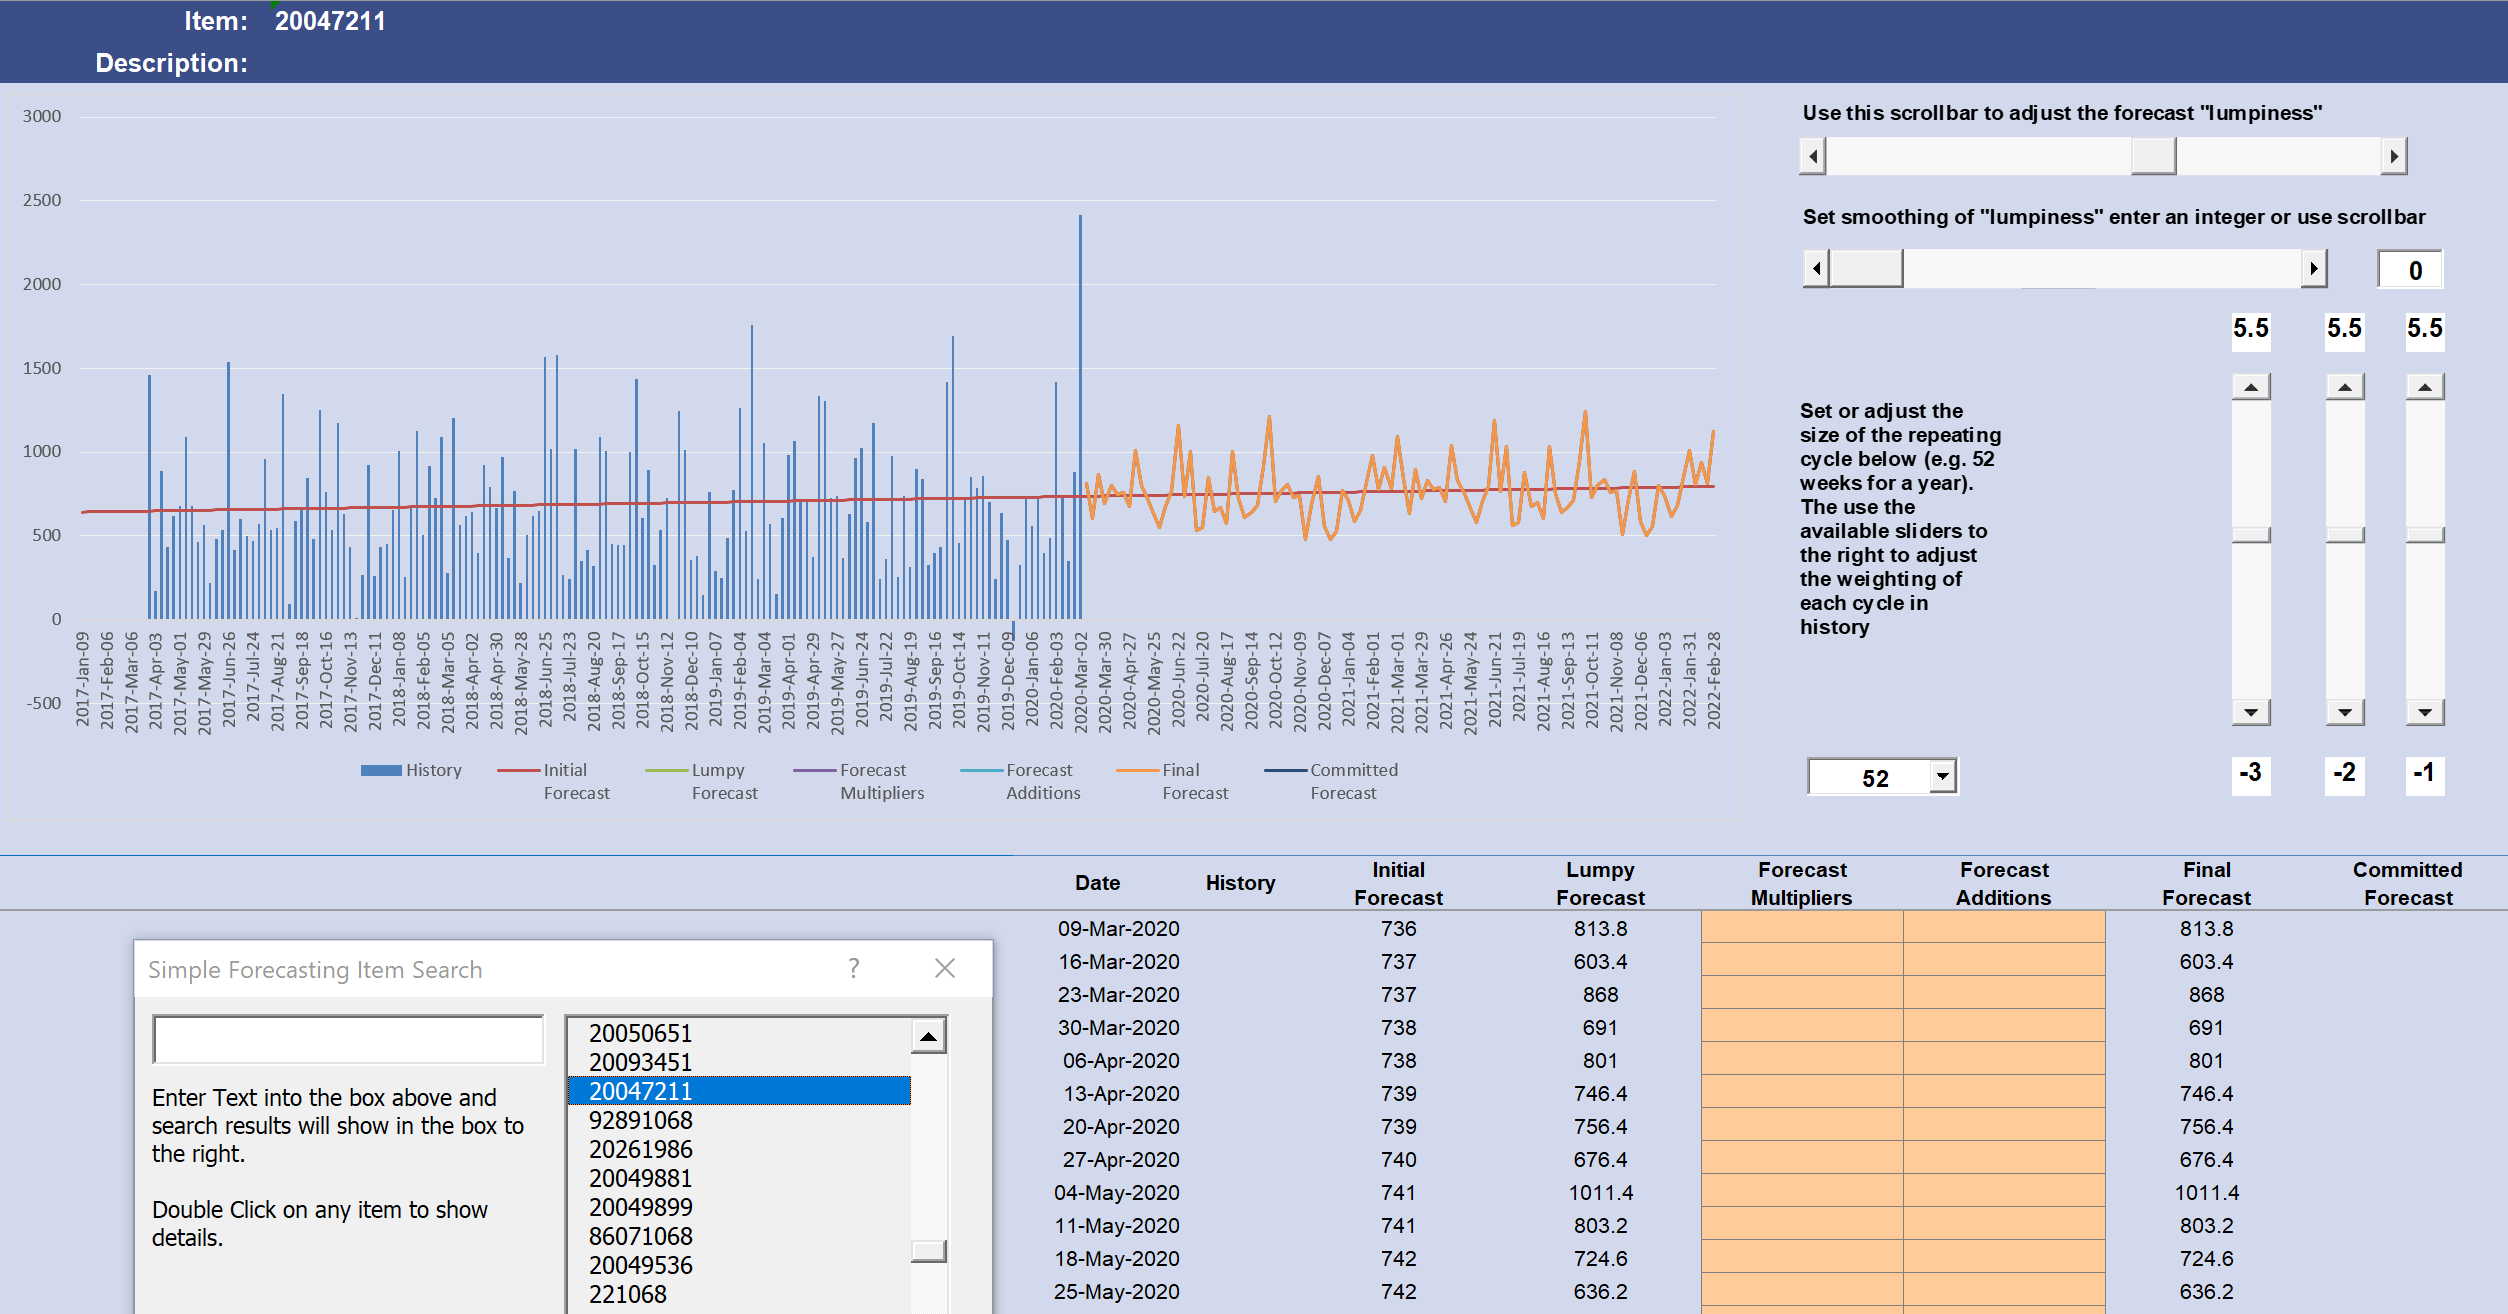The width and height of the screenshot is (2508, 1314).
Task: Click up arrow of the -1 cycle slider
Action: (x=2424, y=387)
